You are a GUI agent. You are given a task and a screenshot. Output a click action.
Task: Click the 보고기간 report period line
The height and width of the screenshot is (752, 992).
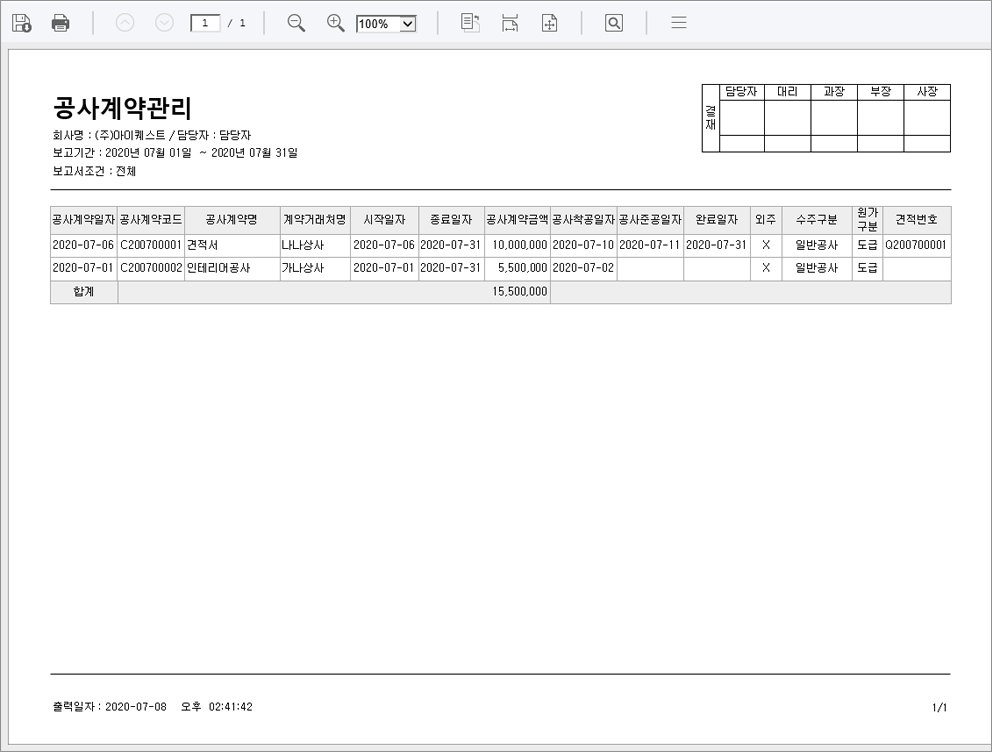[x=175, y=153]
